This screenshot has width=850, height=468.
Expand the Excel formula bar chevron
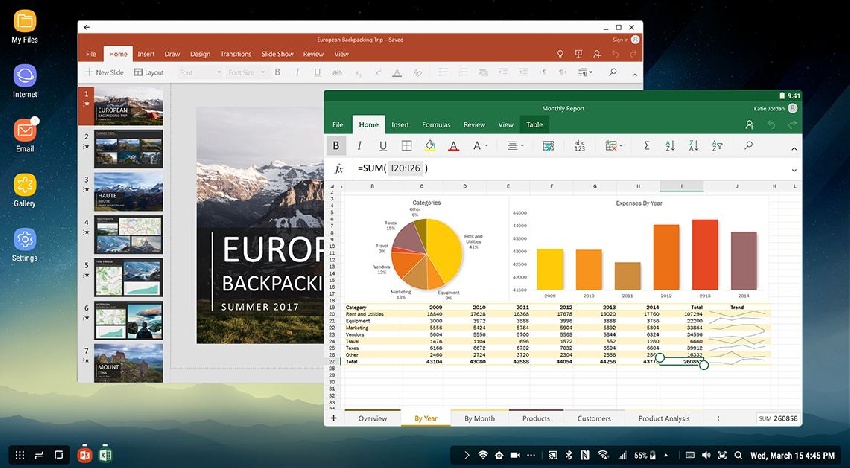tap(794, 169)
